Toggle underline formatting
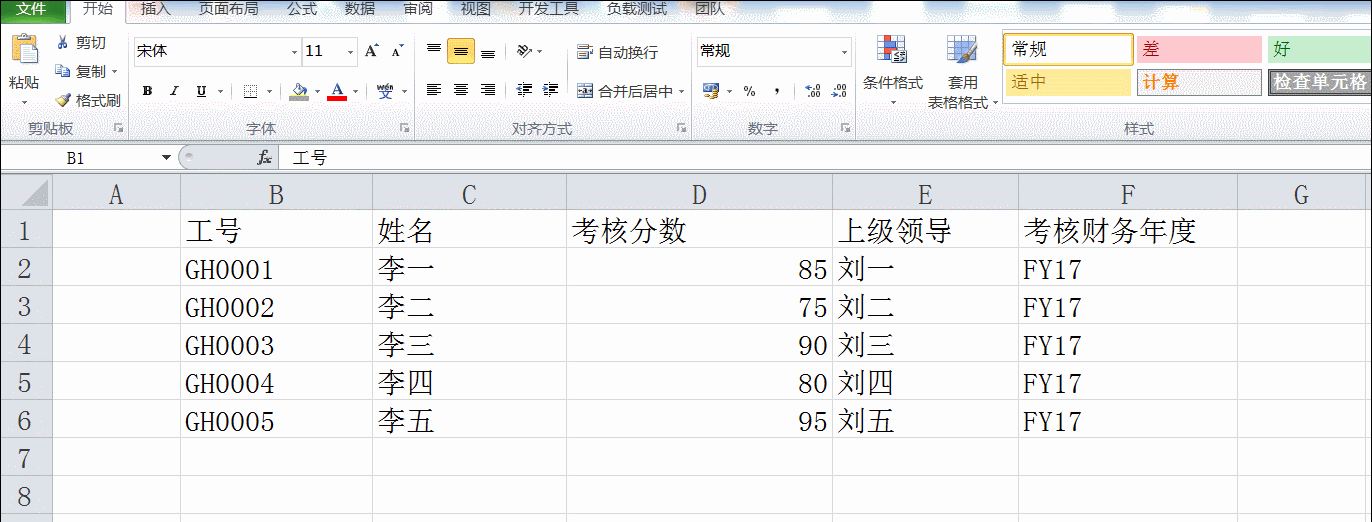The width and height of the screenshot is (1372, 522). pos(201,91)
